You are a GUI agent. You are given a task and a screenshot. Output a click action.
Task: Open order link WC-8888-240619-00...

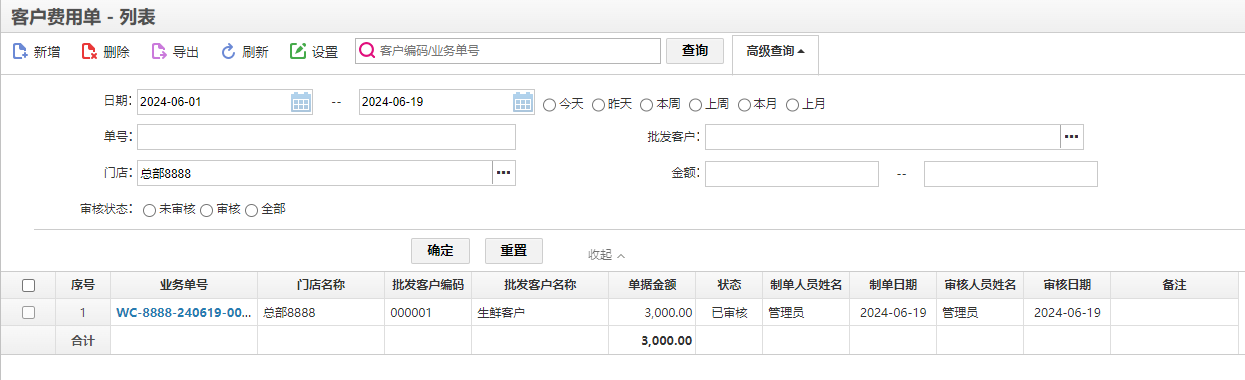pos(183,312)
